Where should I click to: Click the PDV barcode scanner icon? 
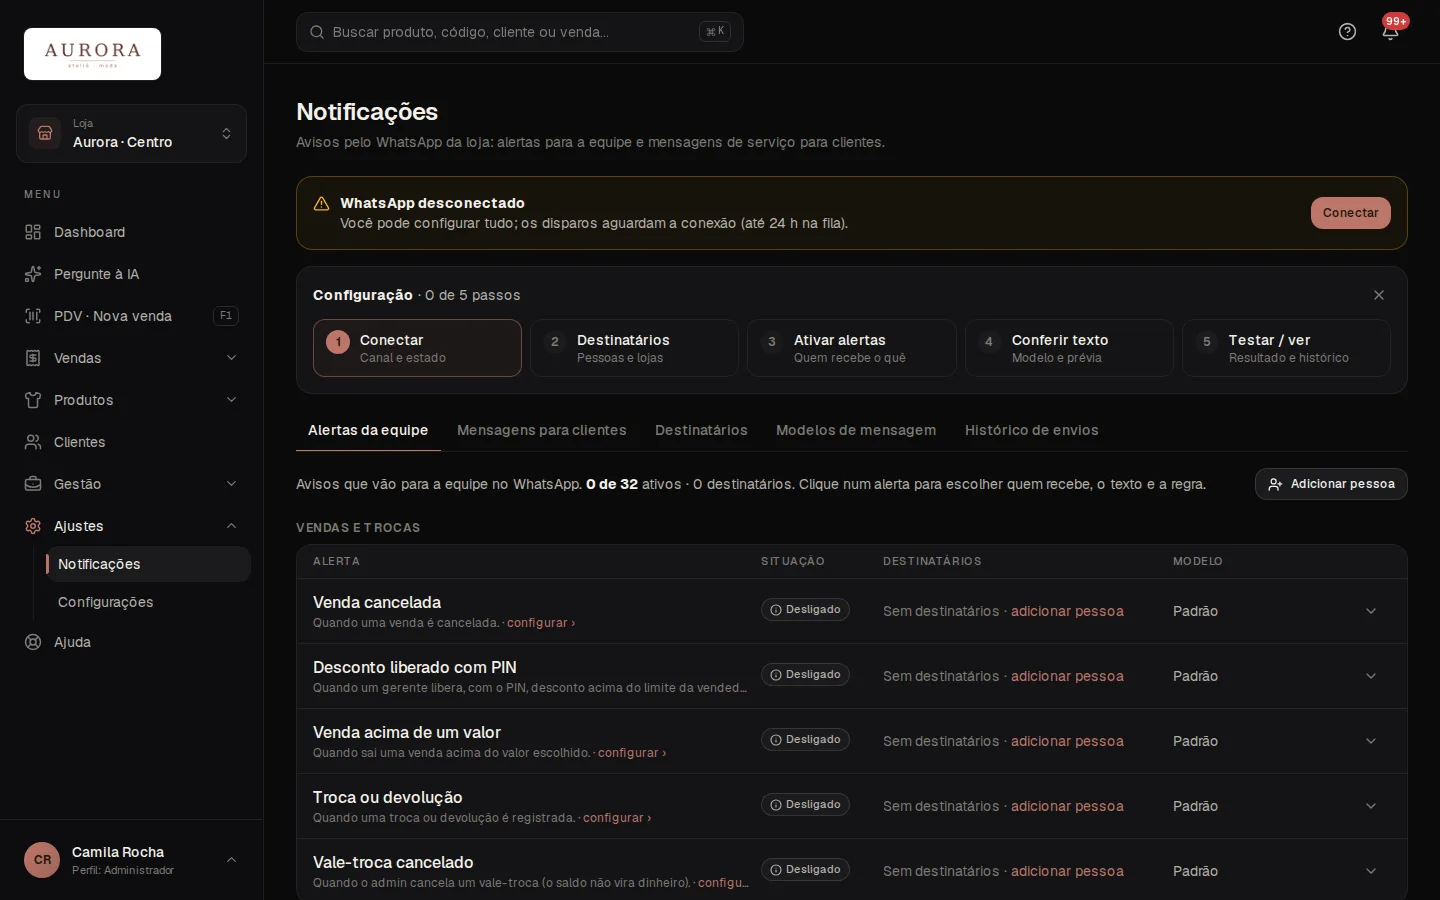[x=33, y=316]
